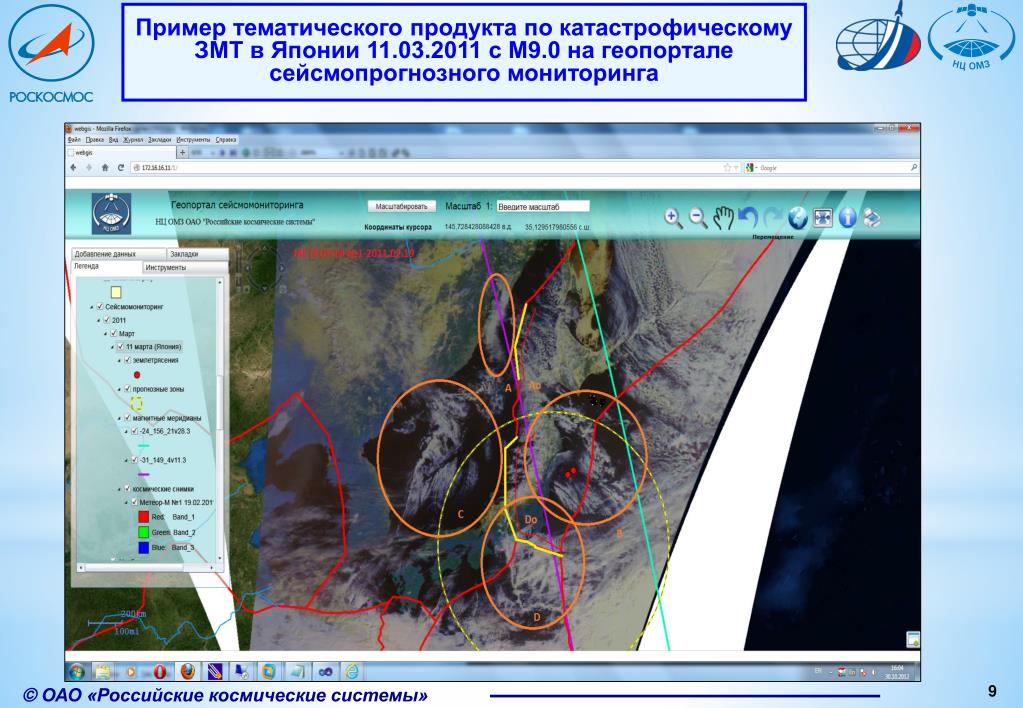Collapse the космические снимки node arrow

click(x=120, y=489)
